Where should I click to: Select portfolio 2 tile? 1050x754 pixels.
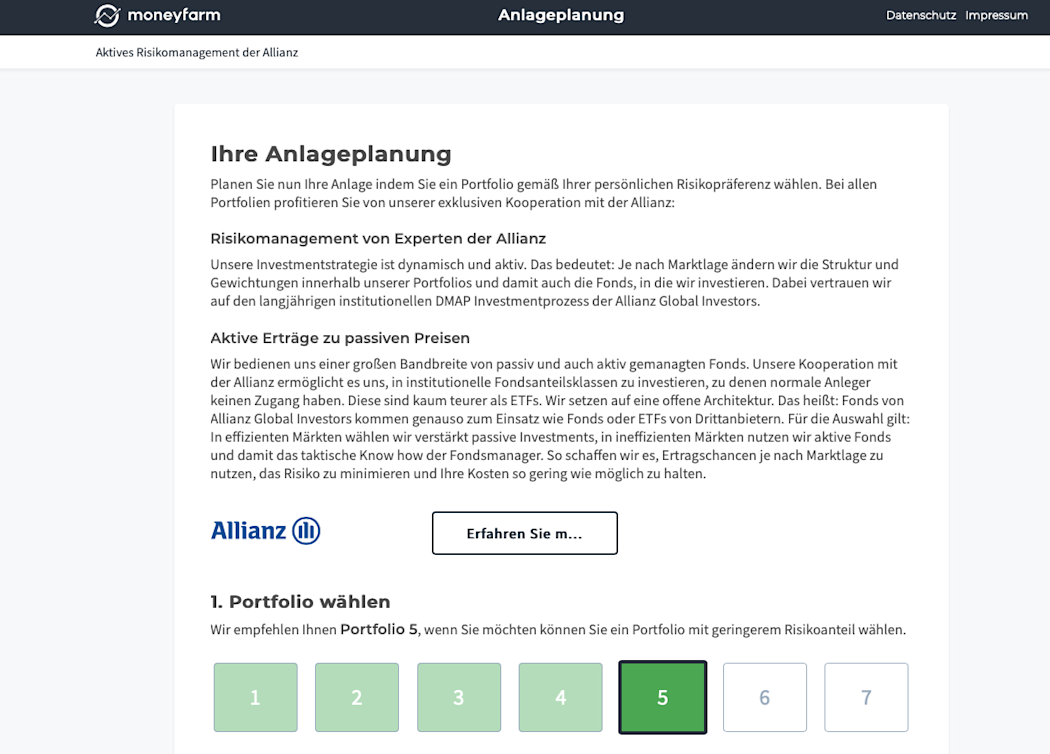coord(357,697)
